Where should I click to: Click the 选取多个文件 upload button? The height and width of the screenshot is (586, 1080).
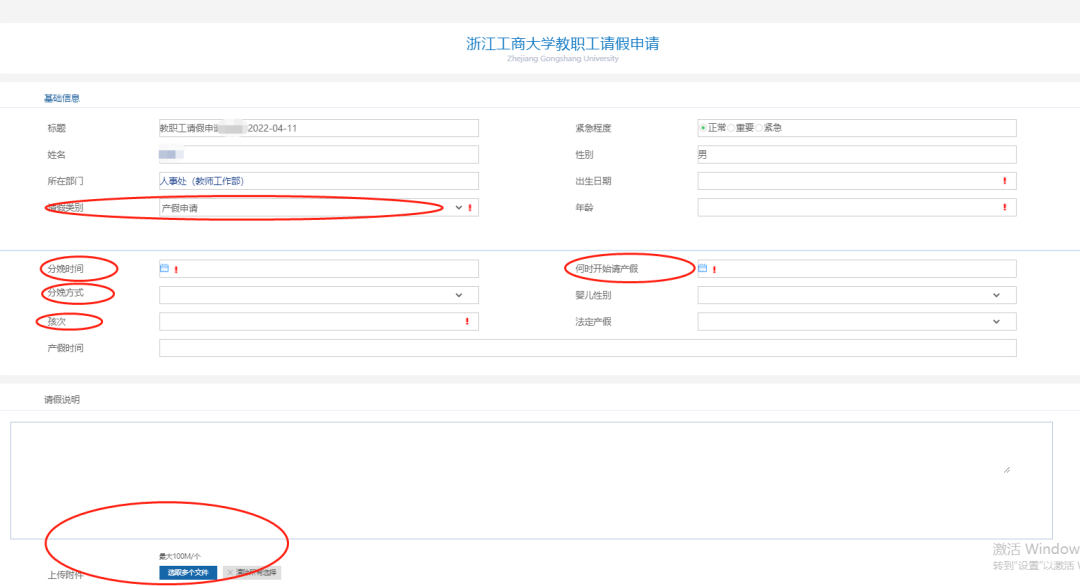click(x=188, y=572)
